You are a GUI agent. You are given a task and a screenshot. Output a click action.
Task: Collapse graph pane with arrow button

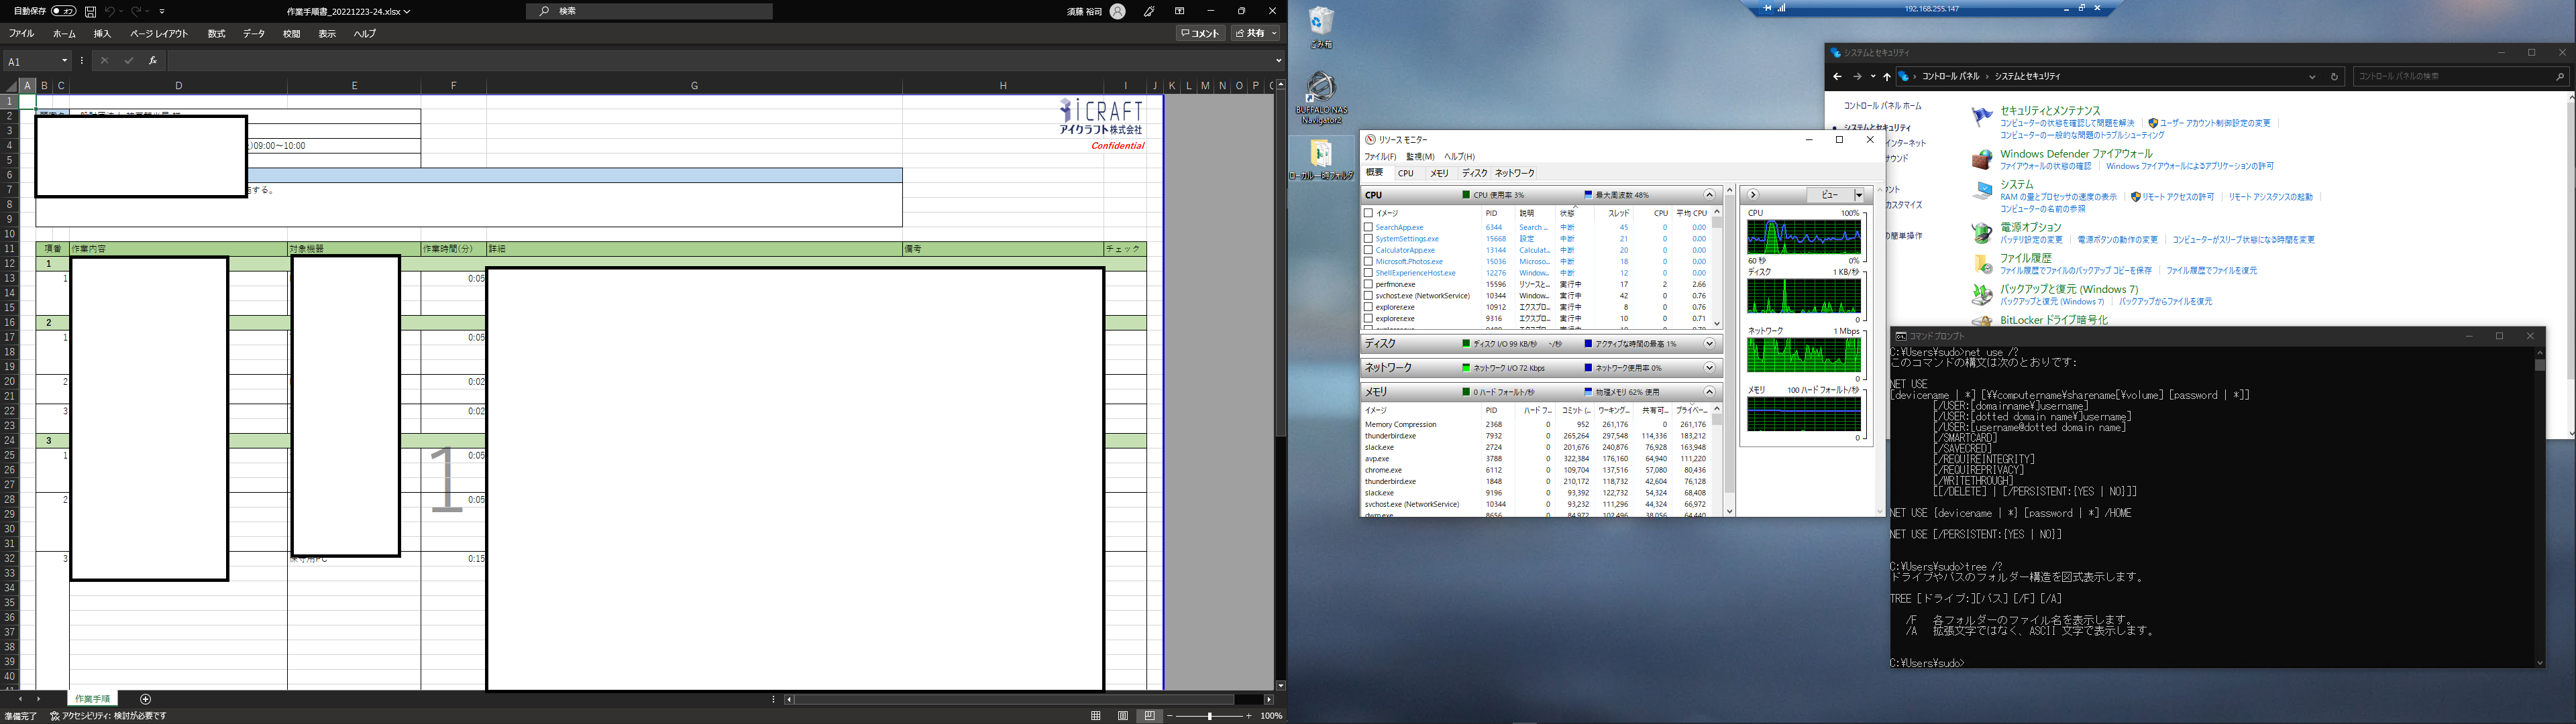[1753, 195]
